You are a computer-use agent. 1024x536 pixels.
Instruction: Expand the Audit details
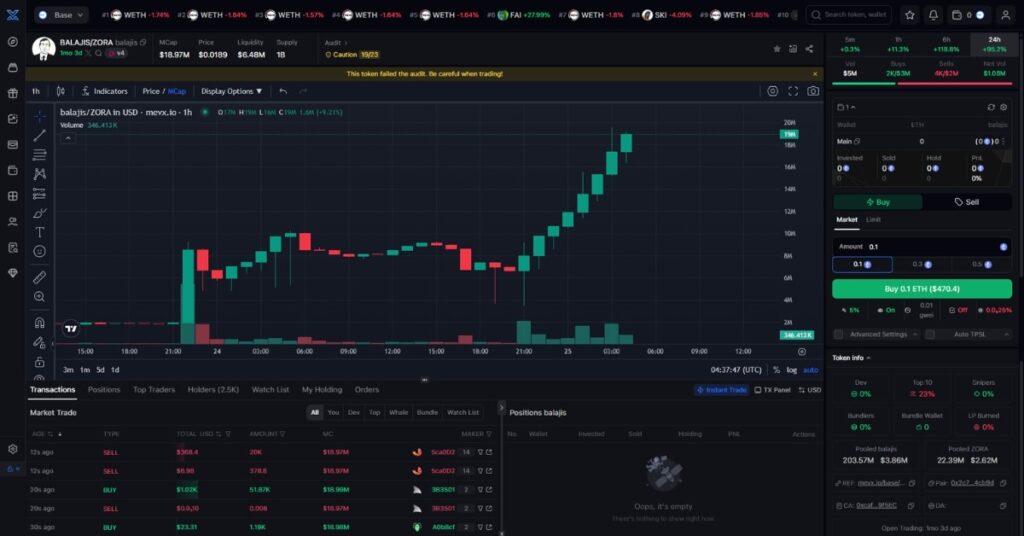[336, 42]
